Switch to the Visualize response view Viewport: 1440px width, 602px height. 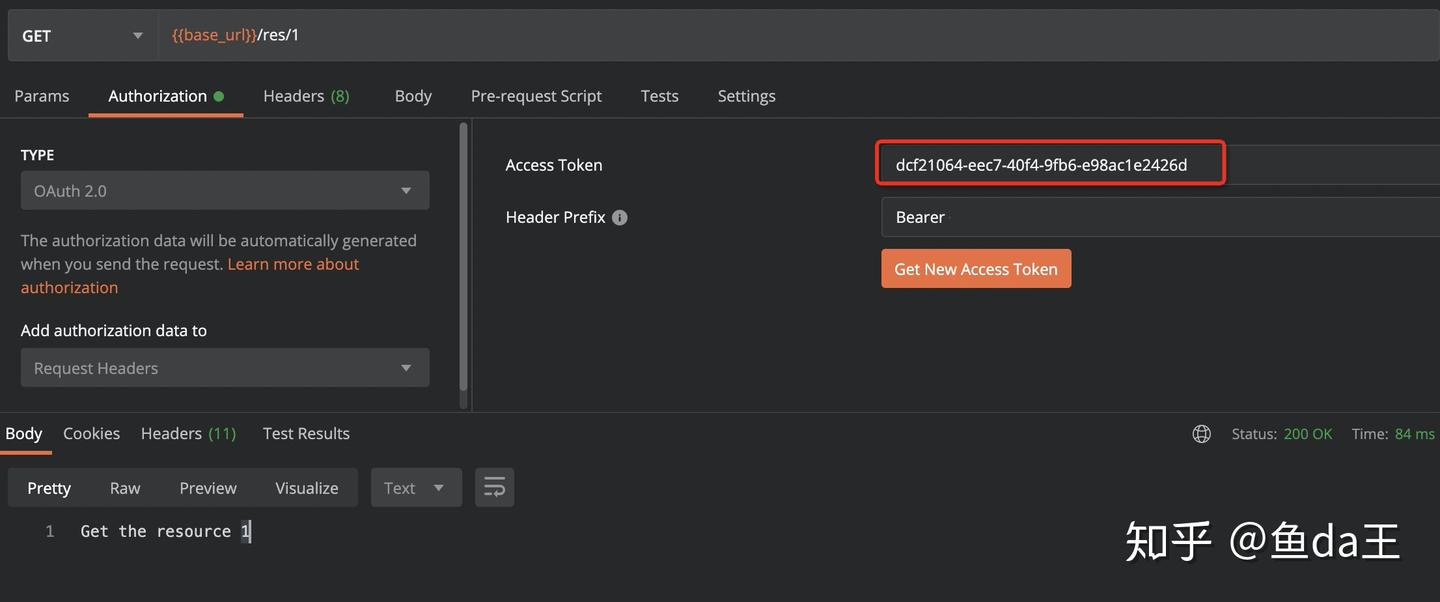[306, 487]
